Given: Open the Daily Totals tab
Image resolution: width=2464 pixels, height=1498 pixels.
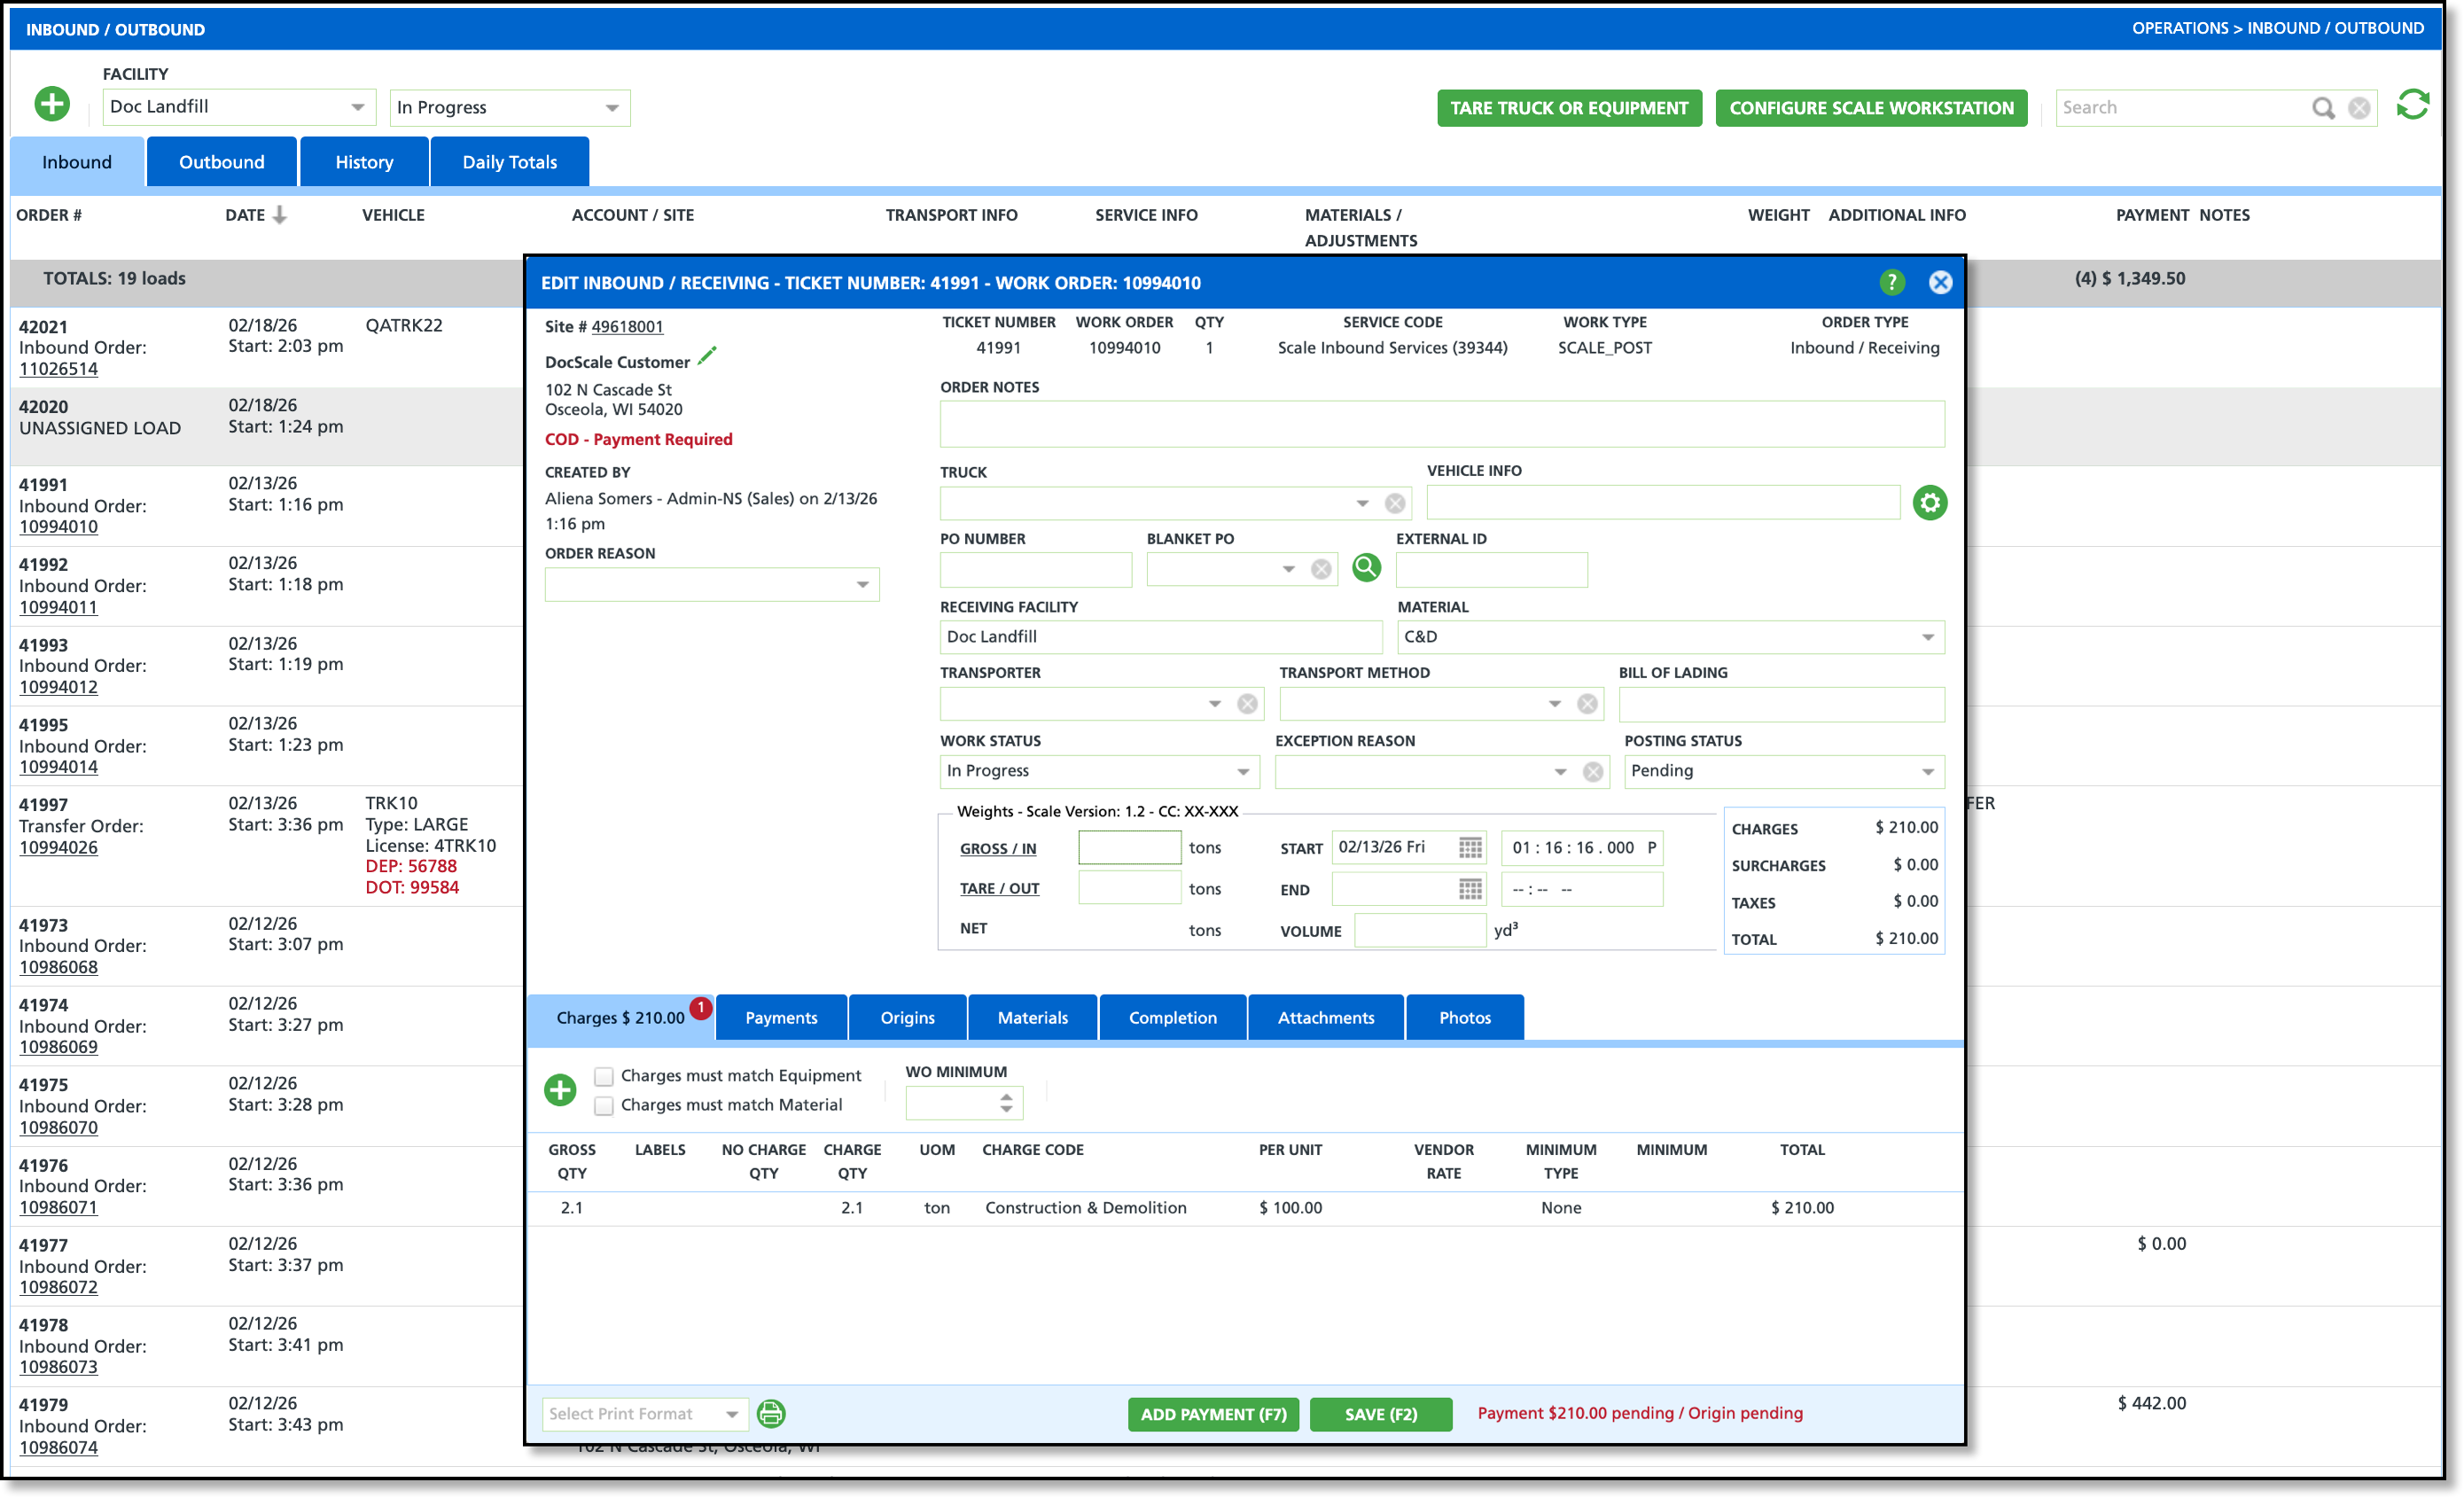Looking at the screenshot, I should 509,162.
